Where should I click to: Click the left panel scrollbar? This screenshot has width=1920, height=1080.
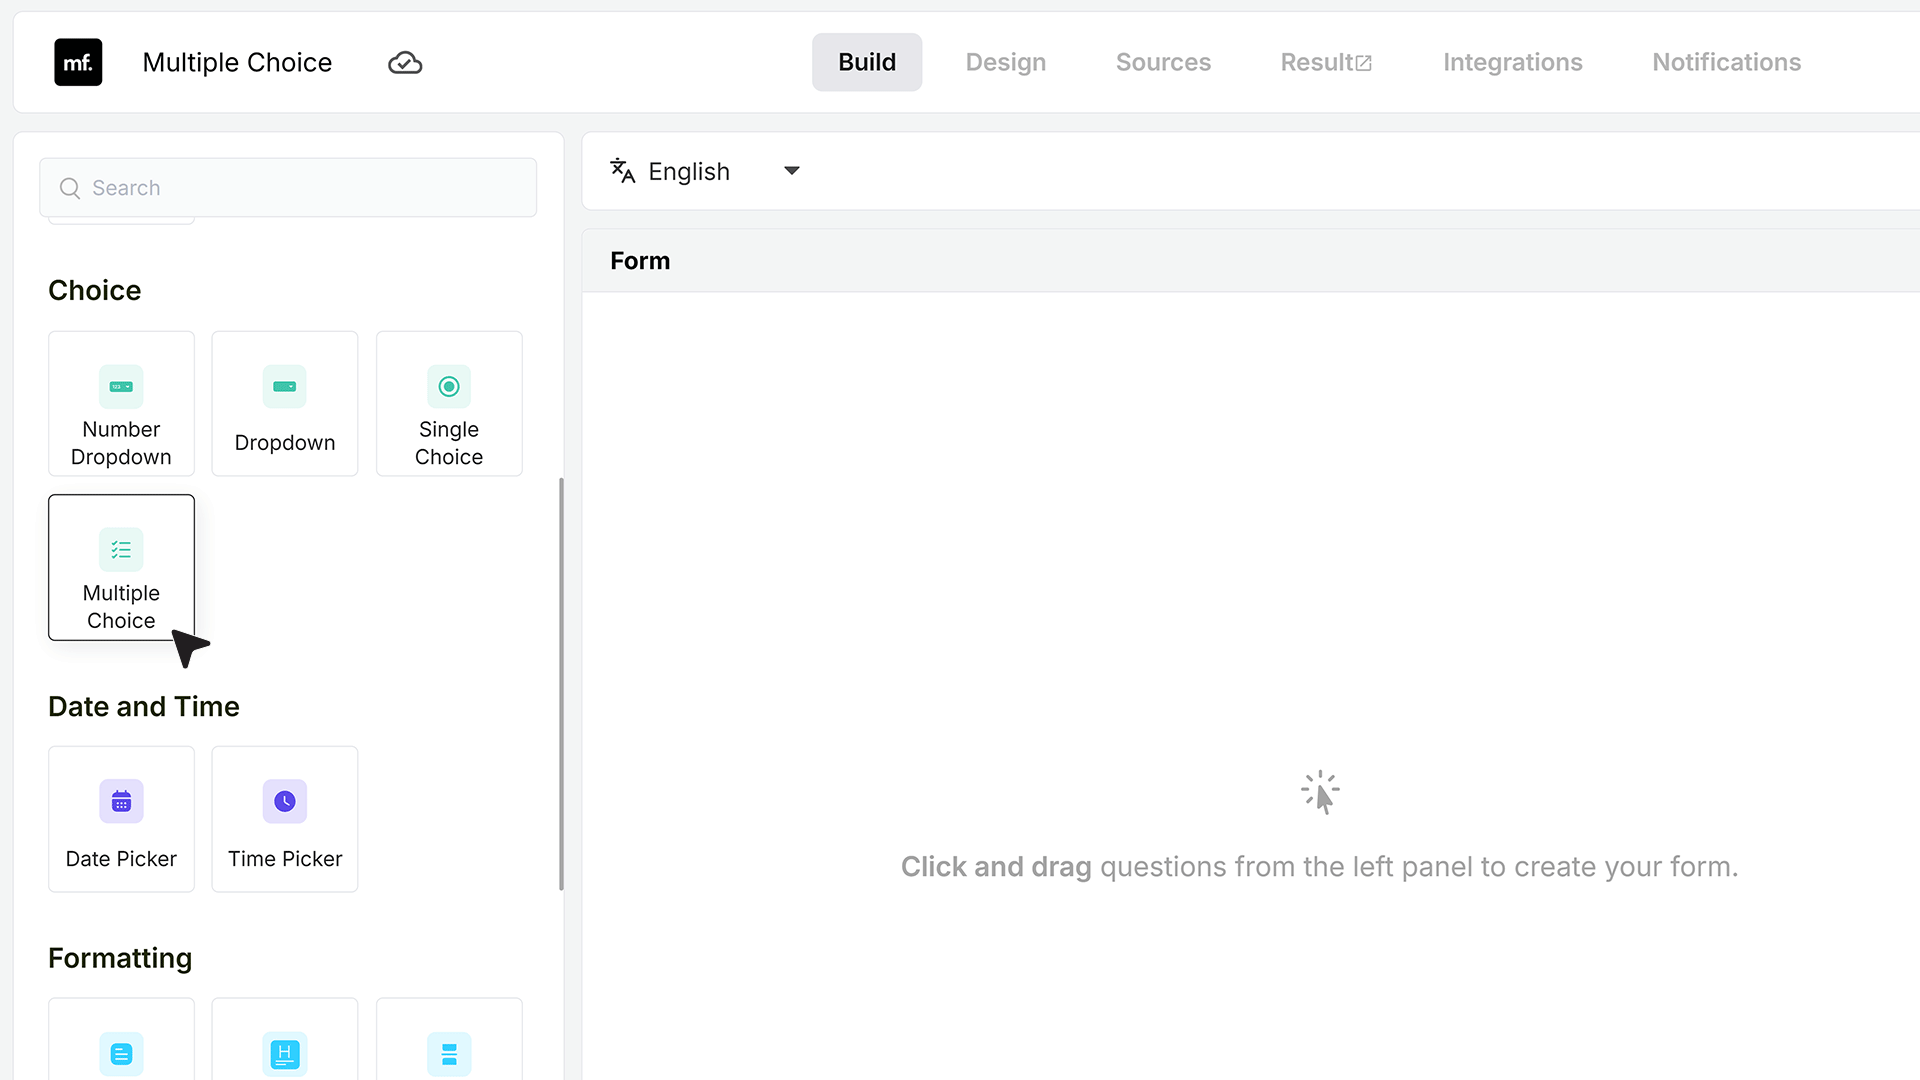561,684
